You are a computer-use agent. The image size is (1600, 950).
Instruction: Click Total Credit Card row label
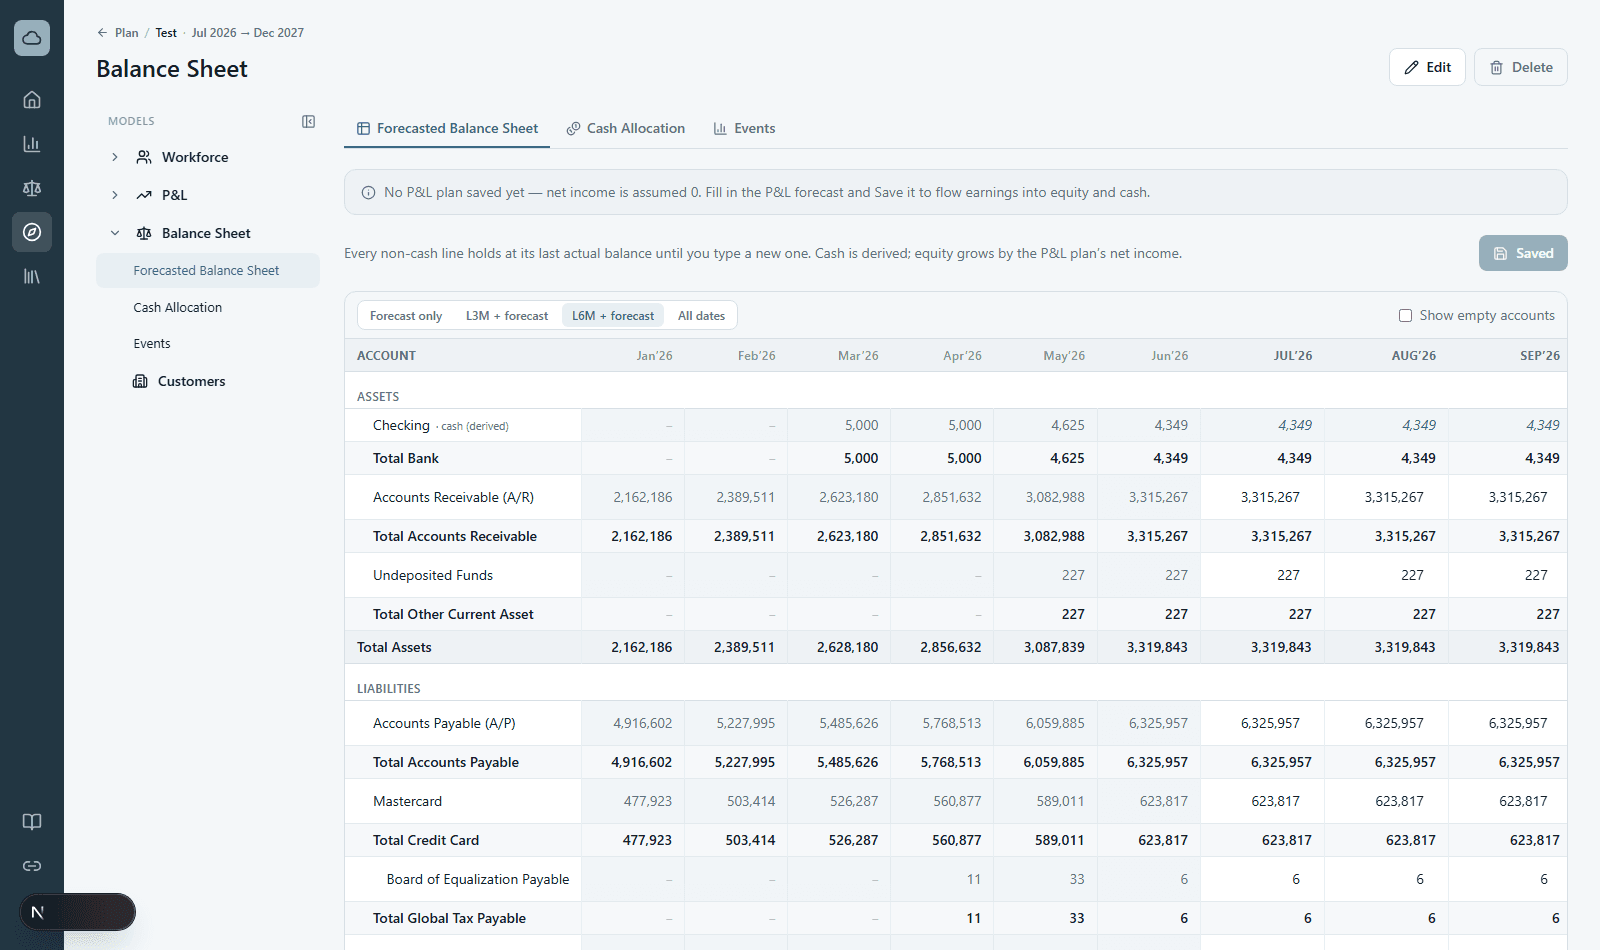point(426,840)
